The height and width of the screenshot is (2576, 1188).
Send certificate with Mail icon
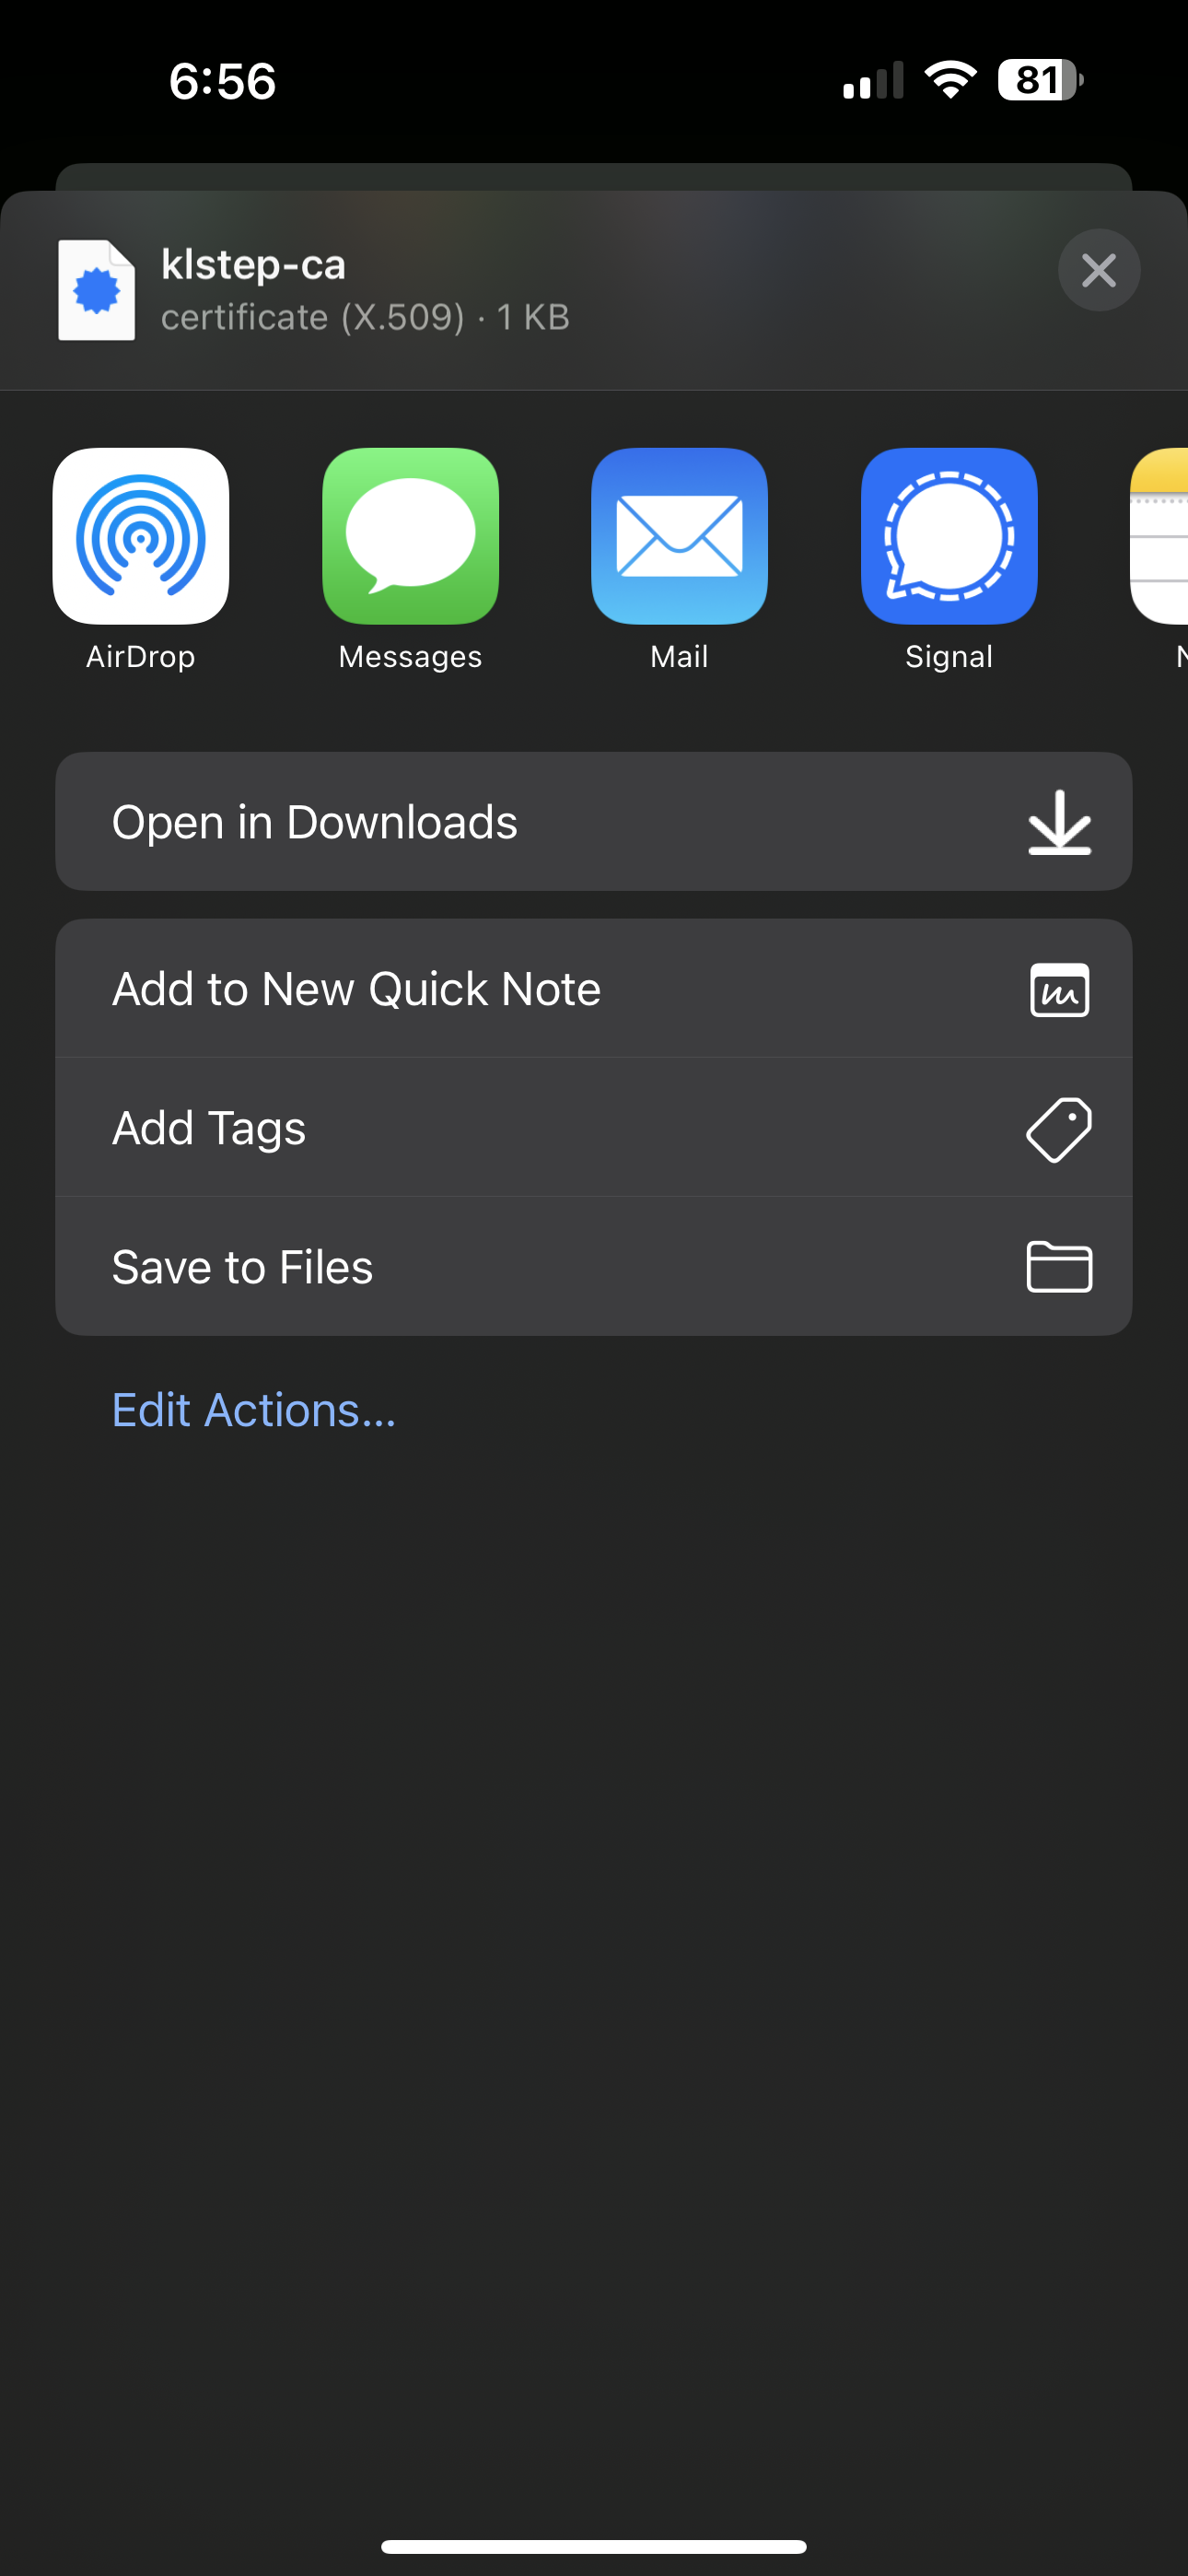[679, 536]
